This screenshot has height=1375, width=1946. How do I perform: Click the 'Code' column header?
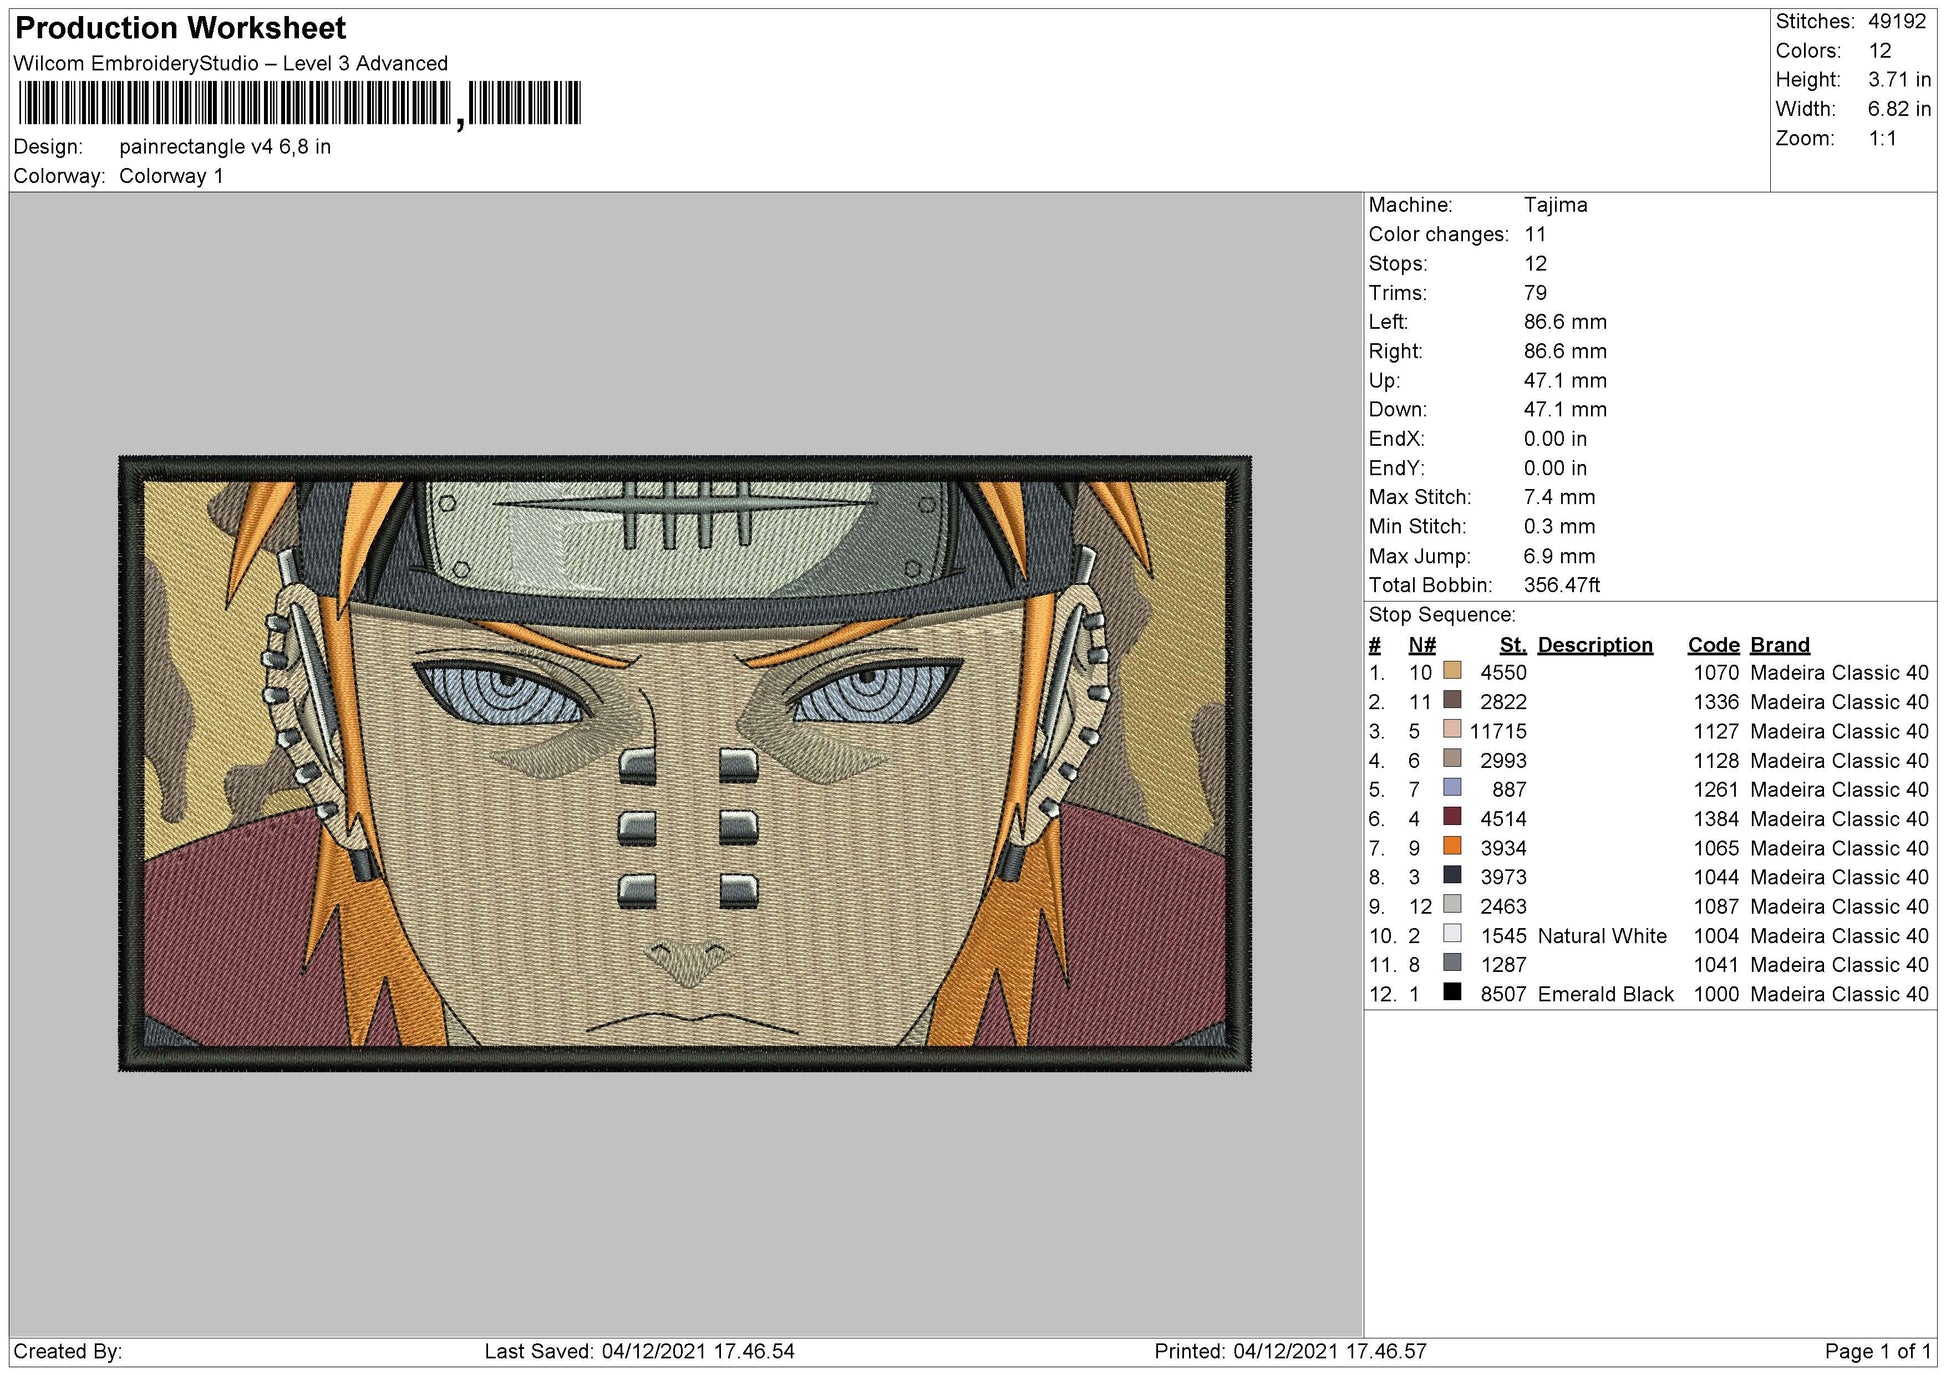(1713, 645)
